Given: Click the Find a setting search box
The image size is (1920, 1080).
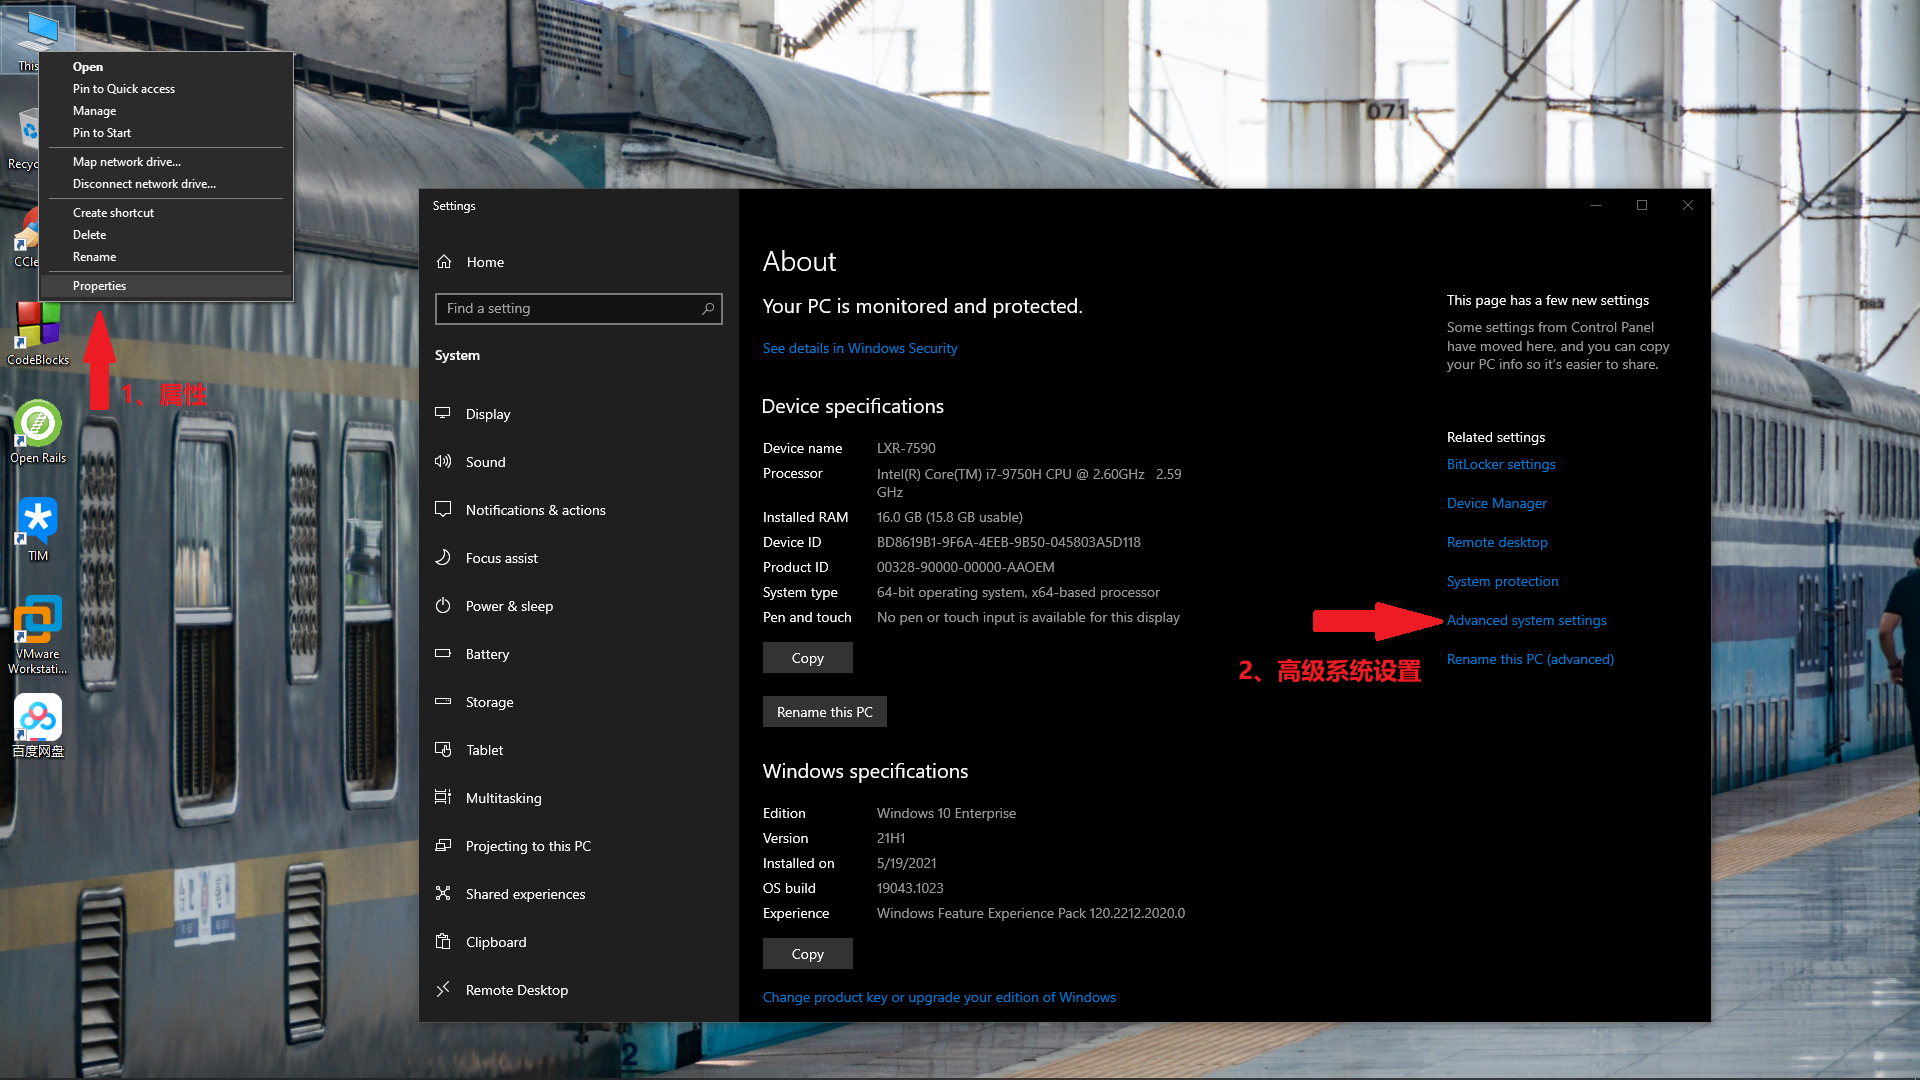Looking at the screenshot, I should click(578, 308).
